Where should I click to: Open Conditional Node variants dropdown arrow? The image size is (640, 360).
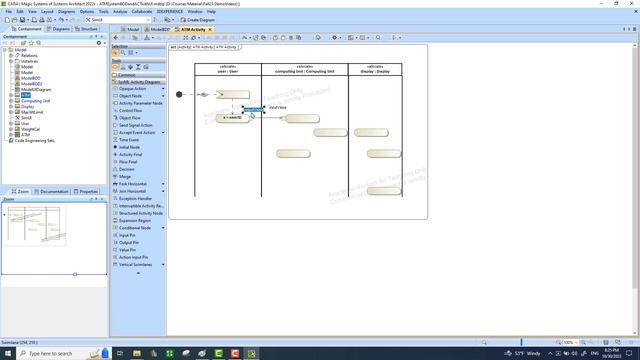tap(163, 228)
